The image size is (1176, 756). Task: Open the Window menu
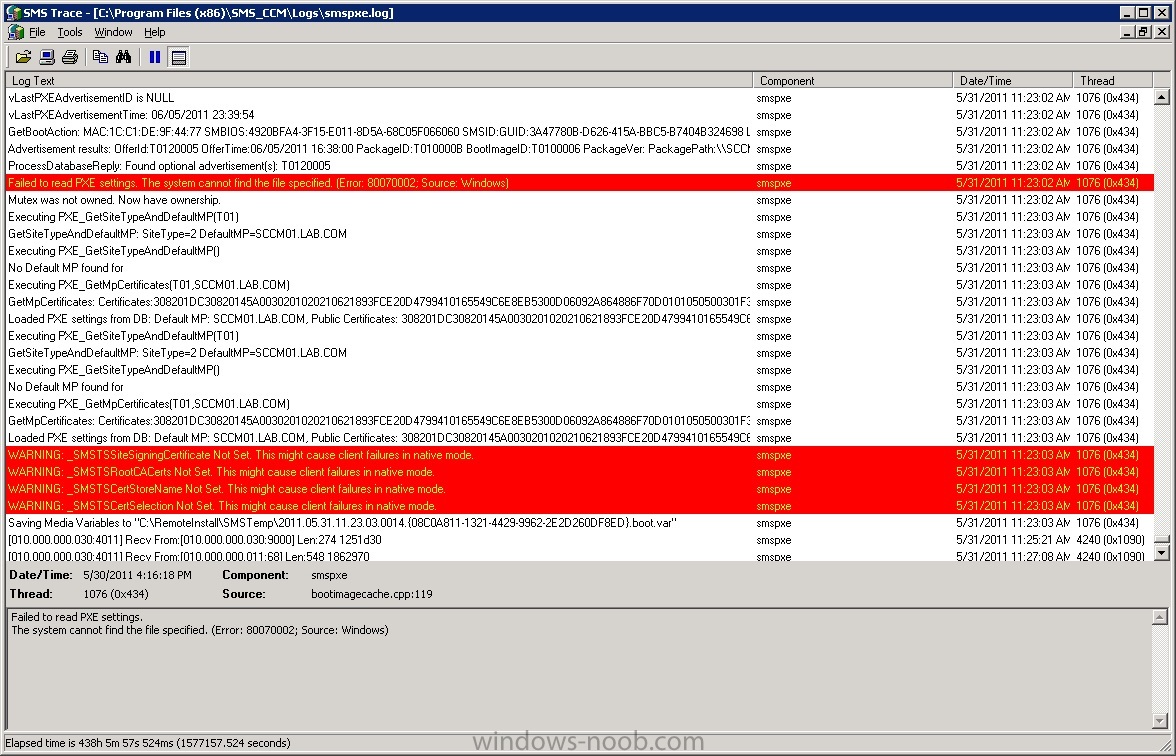(x=113, y=32)
